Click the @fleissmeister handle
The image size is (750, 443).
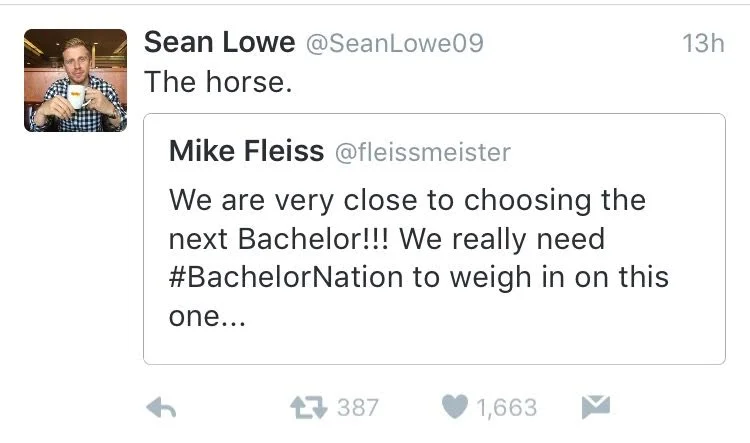pyautogui.click(x=422, y=152)
